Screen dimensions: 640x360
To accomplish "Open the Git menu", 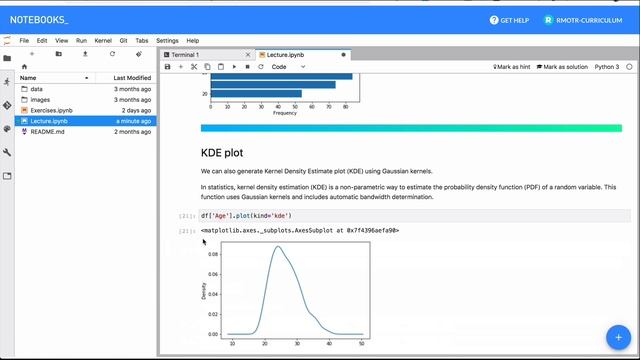I will (123, 40).
